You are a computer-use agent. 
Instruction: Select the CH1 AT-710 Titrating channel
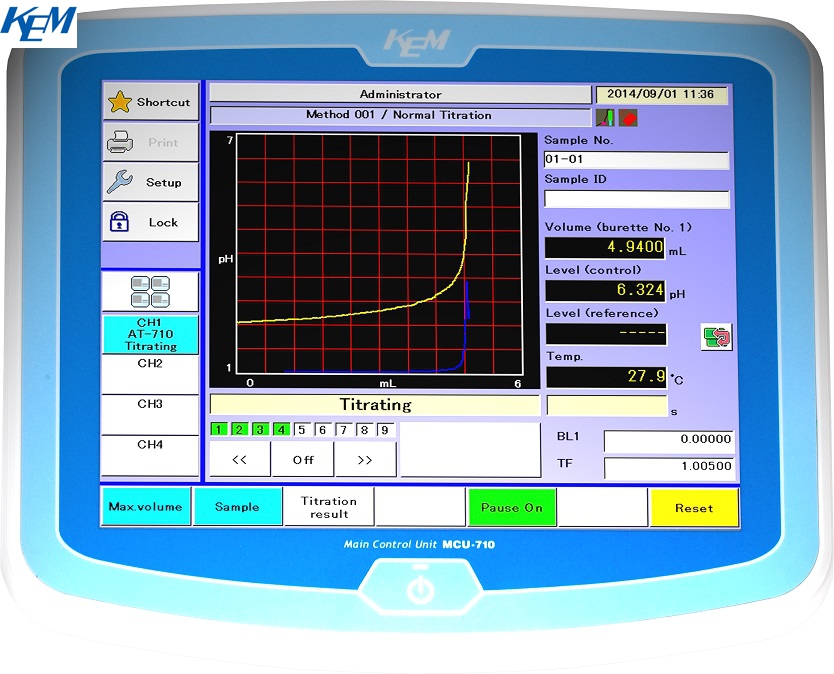(150, 334)
